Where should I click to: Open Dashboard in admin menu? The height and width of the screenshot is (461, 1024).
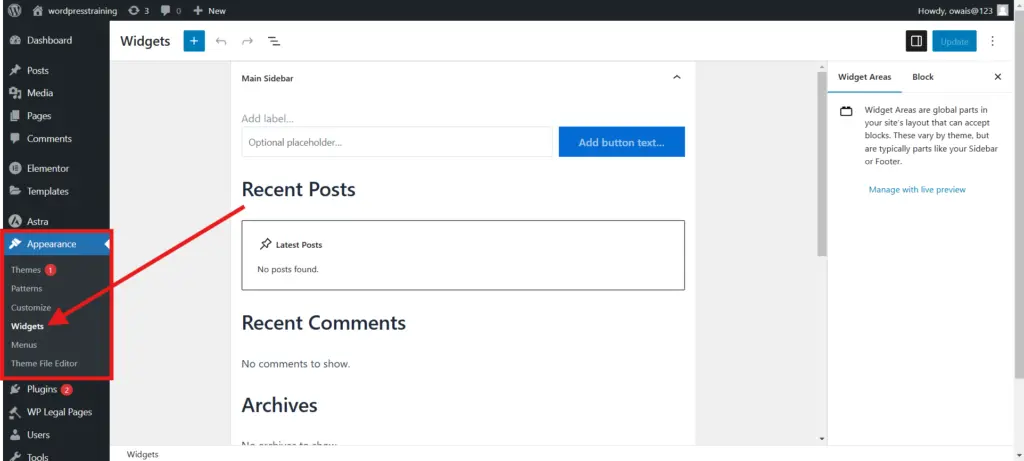click(x=55, y=40)
